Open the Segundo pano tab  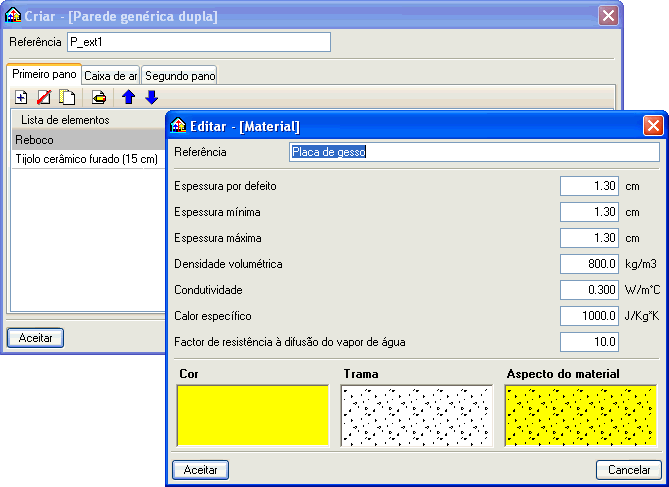coord(180,76)
